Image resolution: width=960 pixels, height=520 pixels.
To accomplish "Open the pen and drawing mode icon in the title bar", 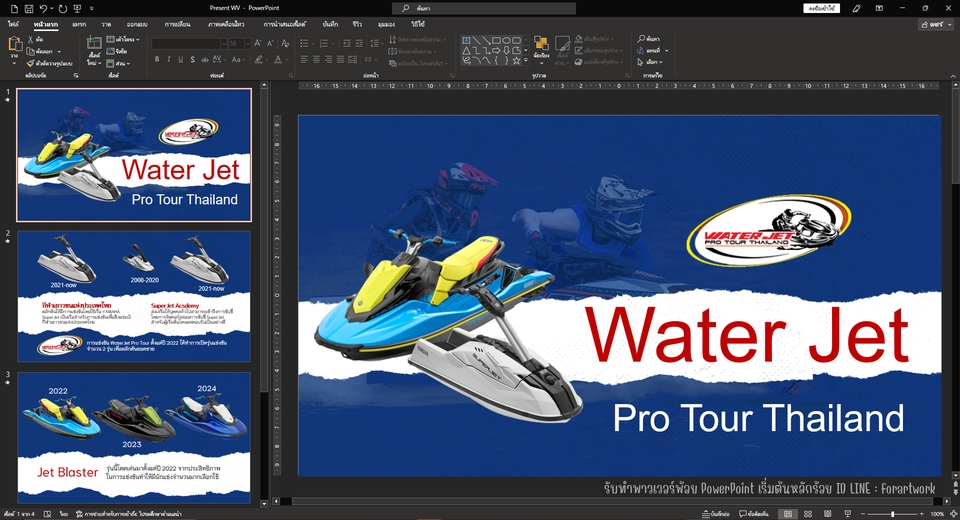I will (x=857, y=9).
